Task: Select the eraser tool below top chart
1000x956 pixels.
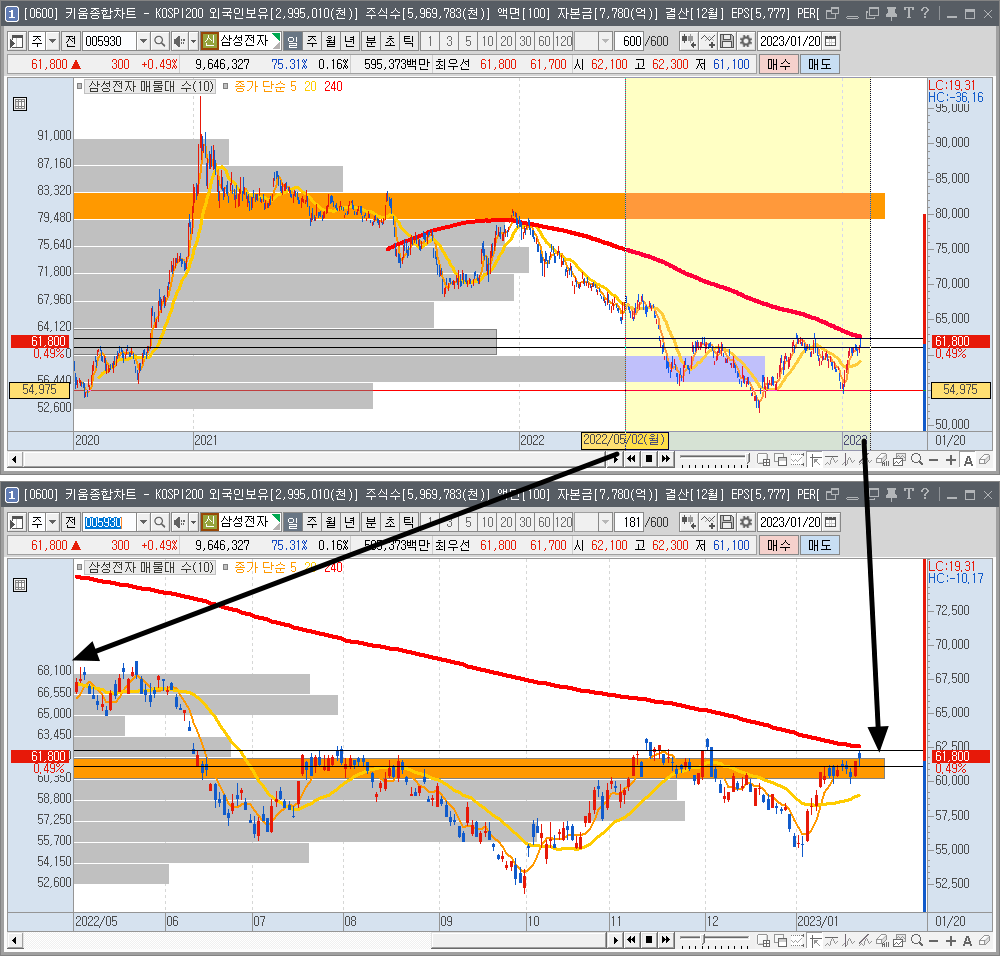Action: [985, 460]
